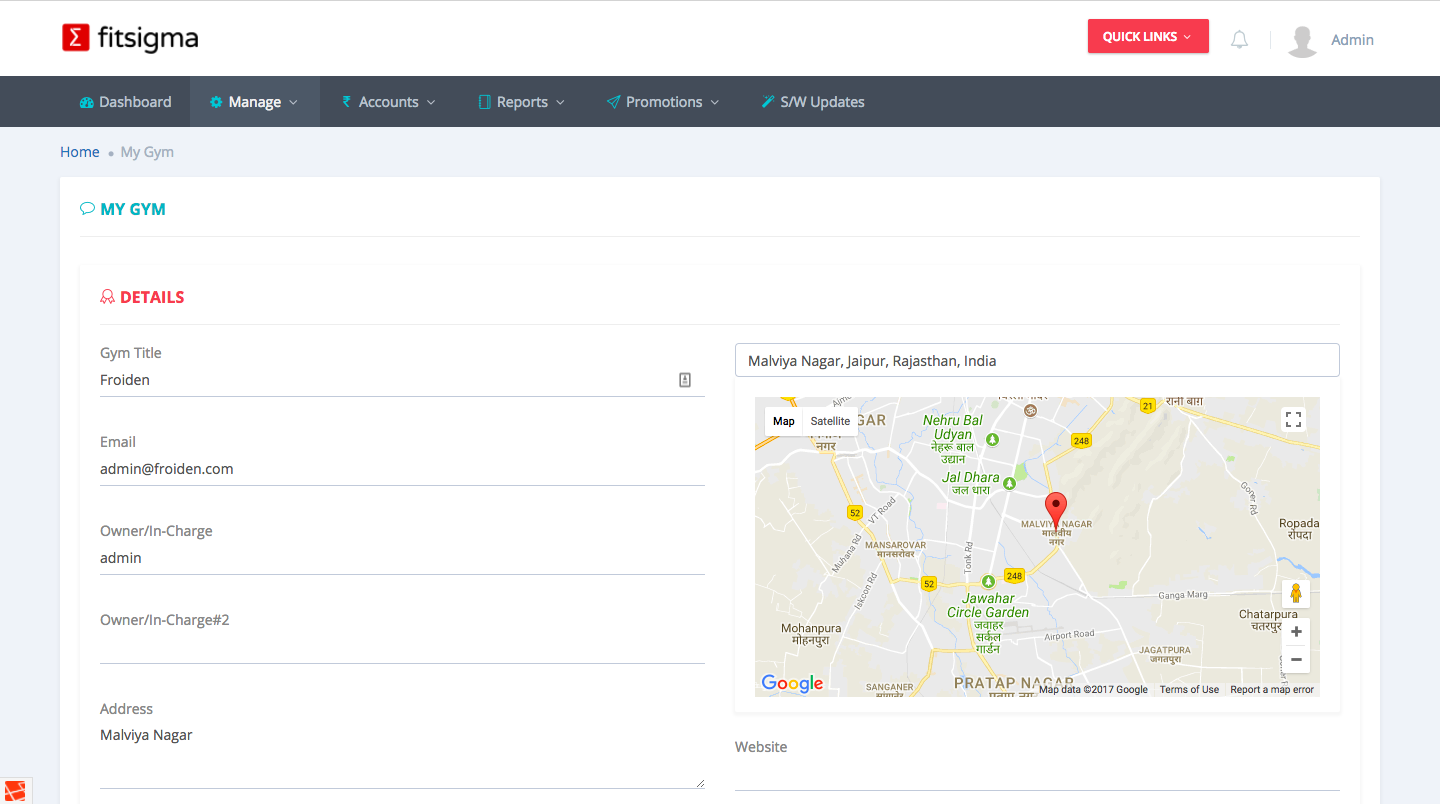The width and height of the screenshot is (1440, 804).
Task: Open the S/W Updates page
Action: click(x=812, y=102)
